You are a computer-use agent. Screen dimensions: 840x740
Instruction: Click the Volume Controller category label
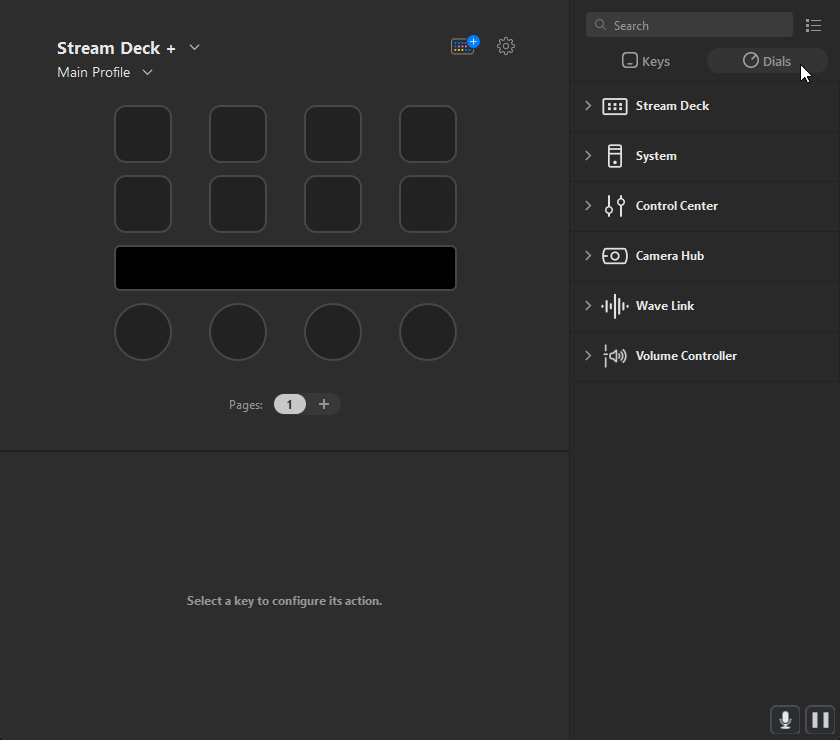[686, 356]
